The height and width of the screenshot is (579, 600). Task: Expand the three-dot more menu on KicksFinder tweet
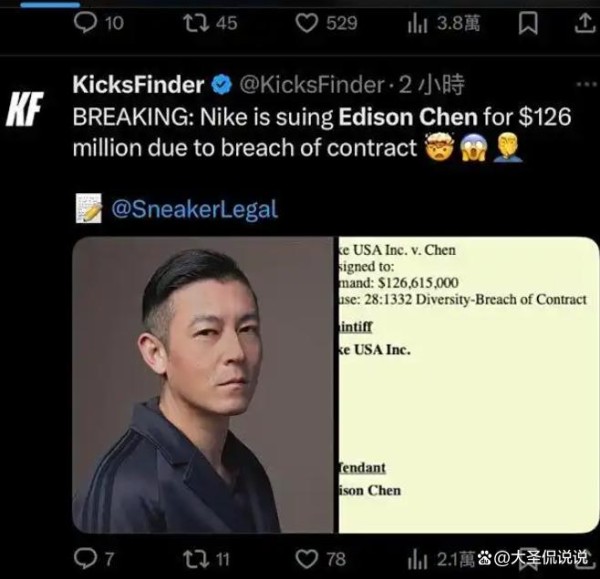click(x=586, y=84)
